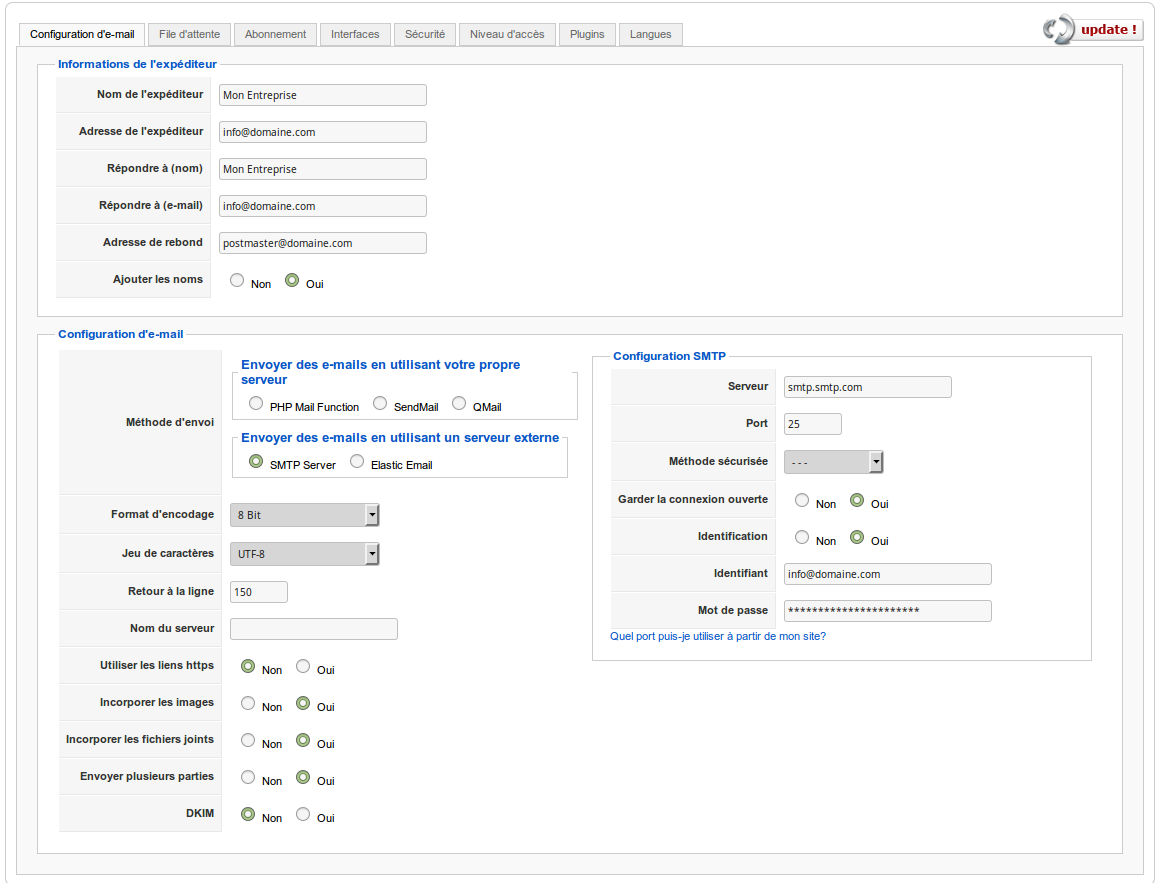Open the Format d'encodage dropdown
Image resolution: width=1160 pixels, height=883 pixels.
[x=305, y=515]
